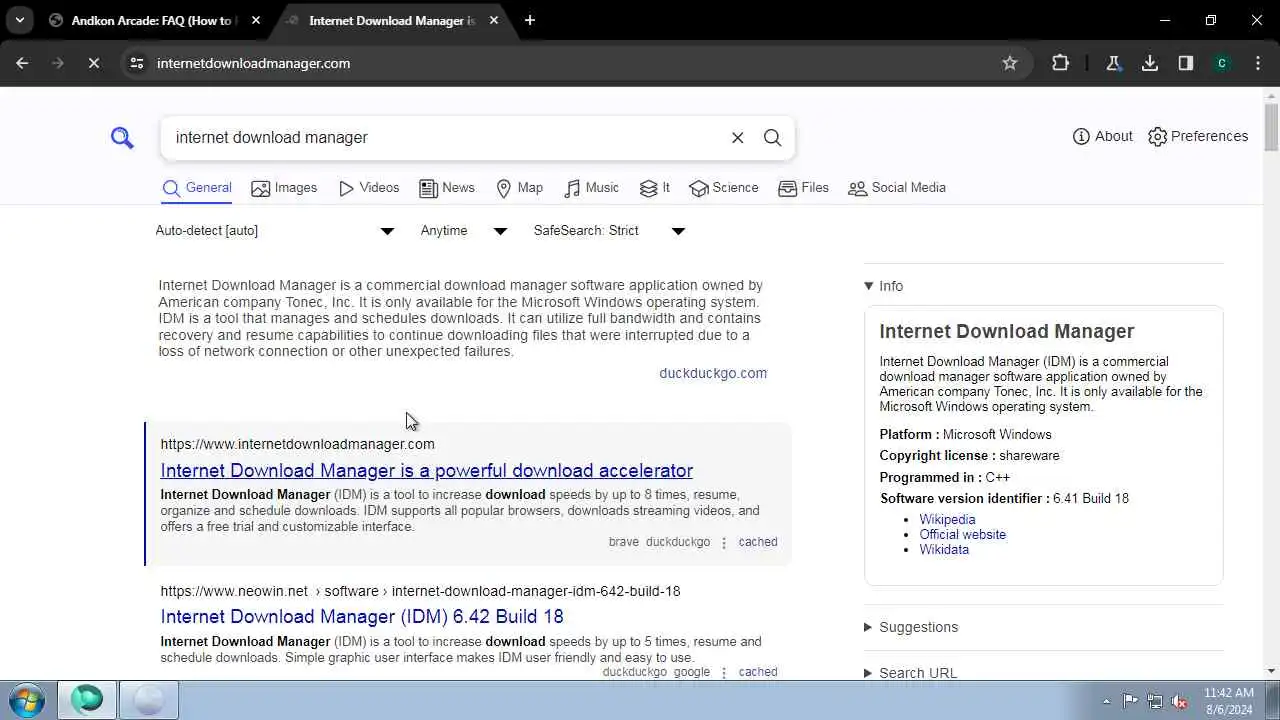The width and height of the screenshot is (1280, 720).
Task: Open the Official website link
Action: (963, 534)
